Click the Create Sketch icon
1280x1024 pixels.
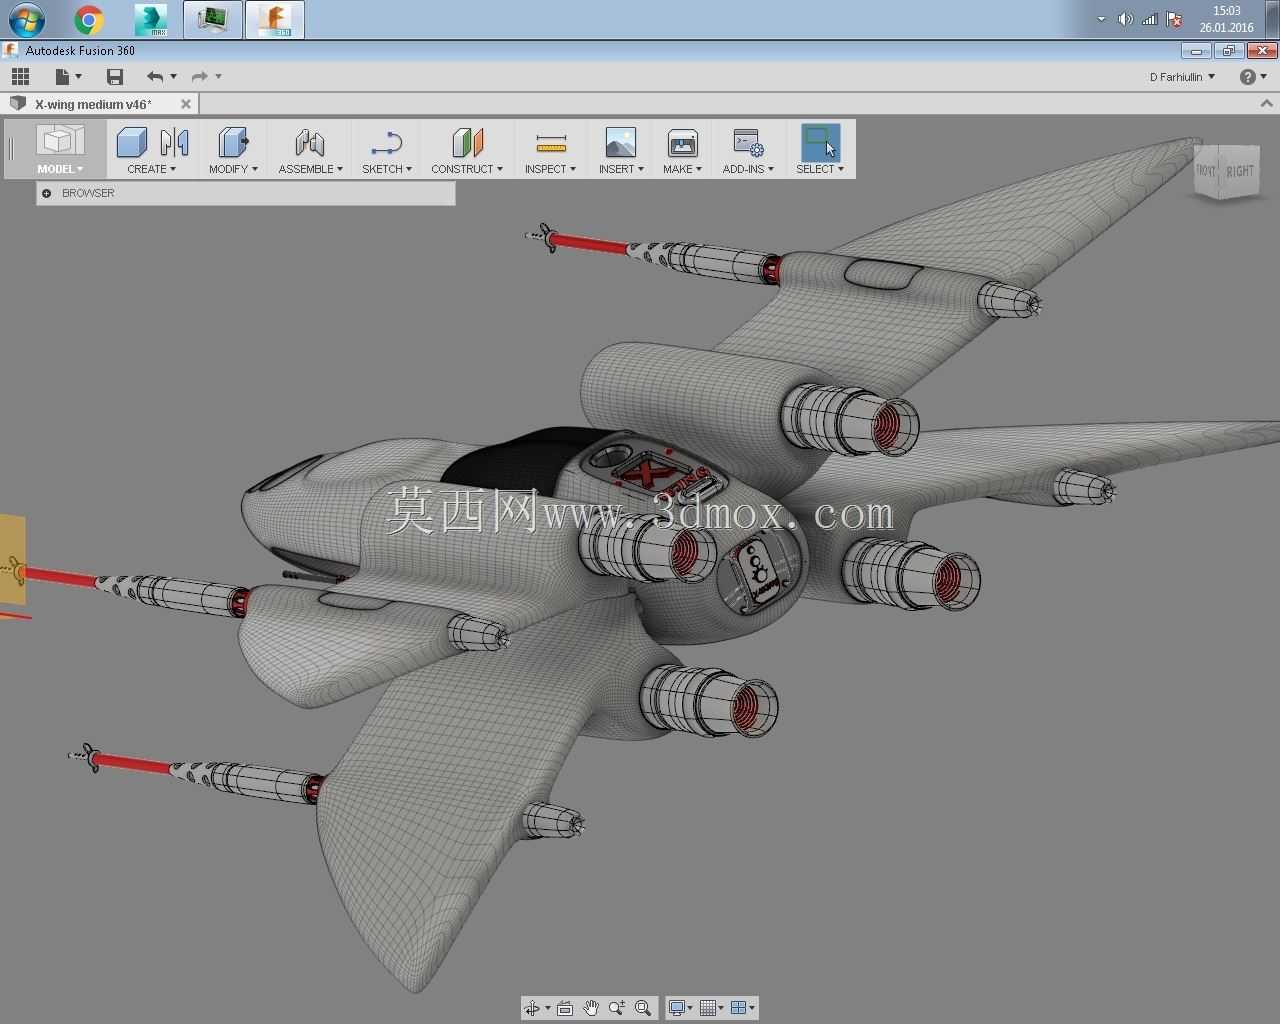click(x=386, y=142)
